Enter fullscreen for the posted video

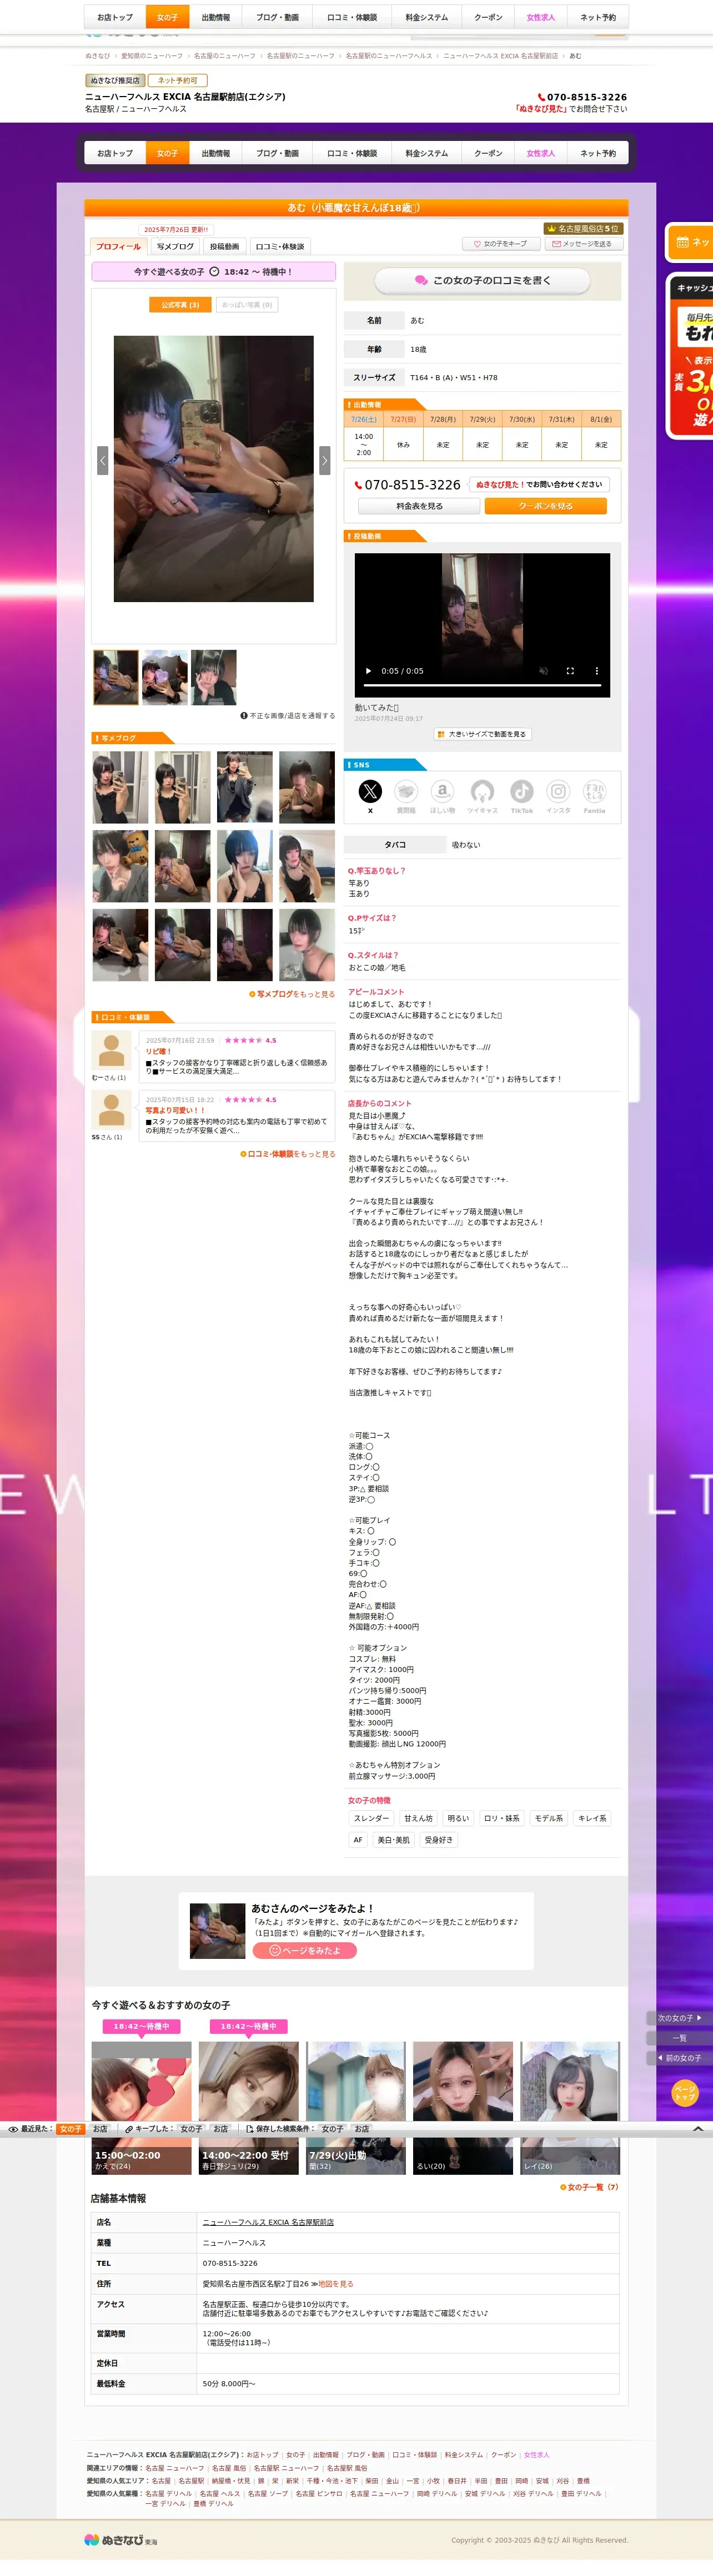pos(570,671)
